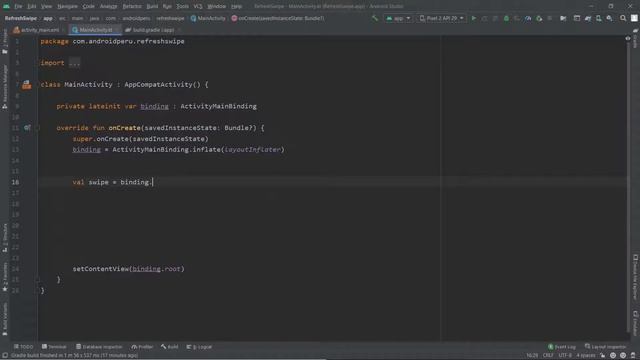Click the editor vertical scrollbar
The height and width of the screenshot is (360, 640).
[628, 188]
